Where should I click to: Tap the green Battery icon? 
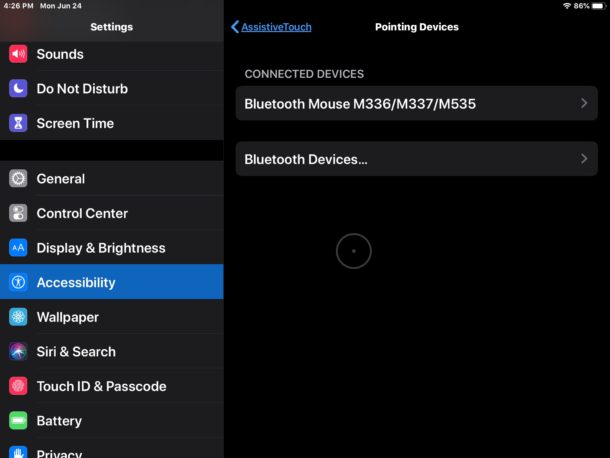[18, 421]
